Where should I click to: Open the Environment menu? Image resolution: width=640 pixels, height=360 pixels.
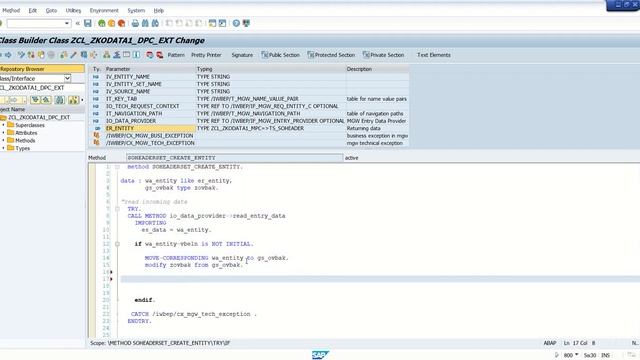pos(104,10)
